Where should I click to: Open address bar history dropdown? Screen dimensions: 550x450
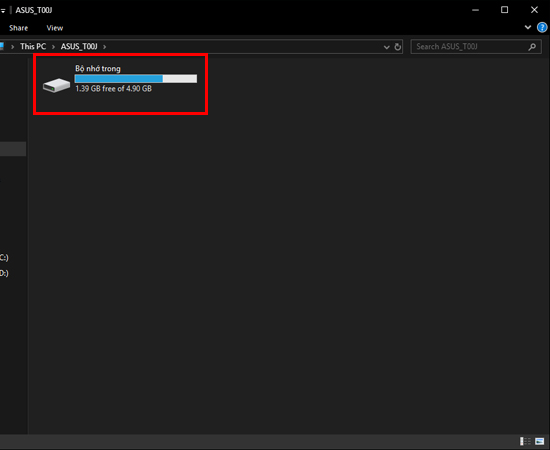pos(387,47)
